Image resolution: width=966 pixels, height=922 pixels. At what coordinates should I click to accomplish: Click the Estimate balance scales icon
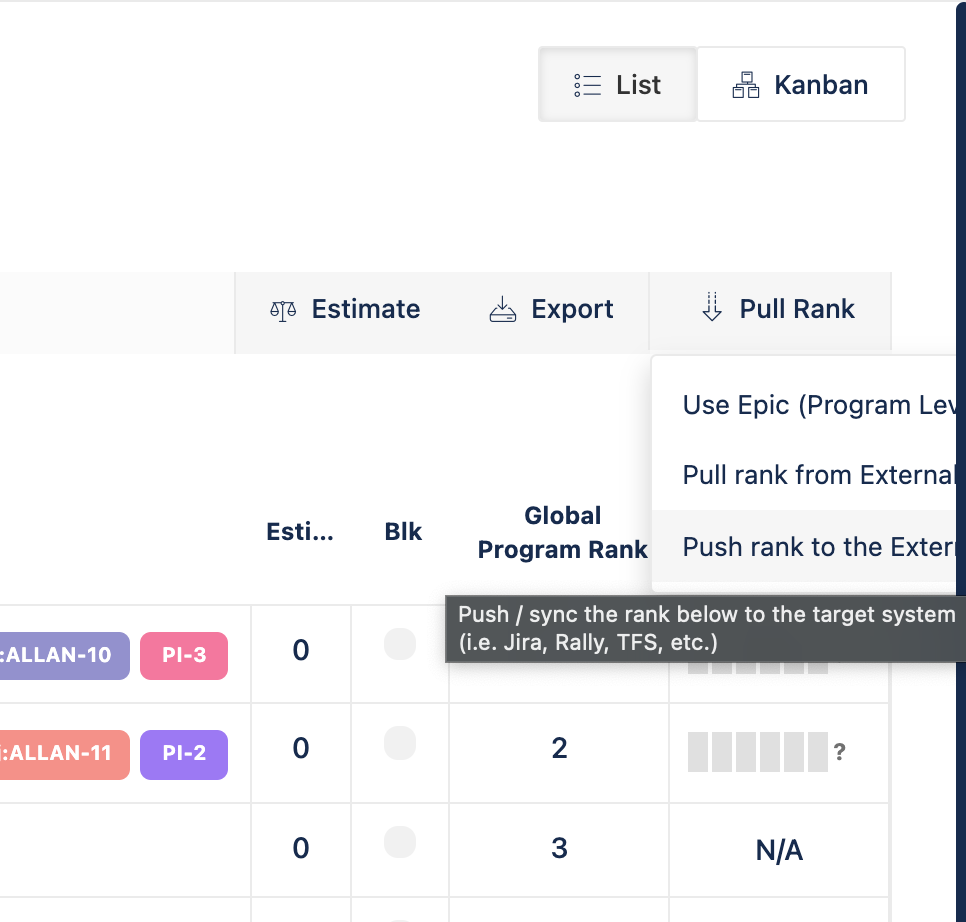(283, 310)
